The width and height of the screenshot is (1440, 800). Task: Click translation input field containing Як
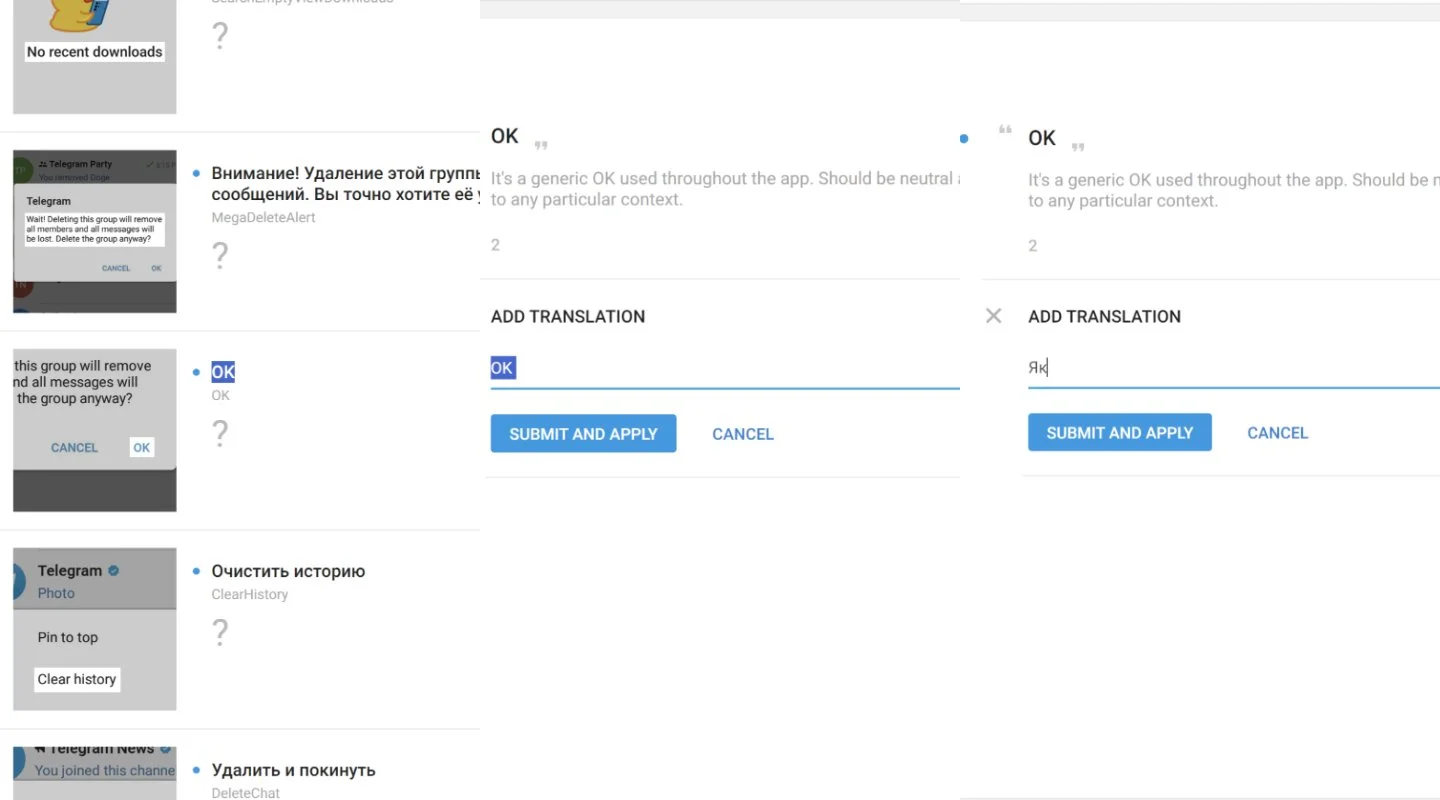coord(1234,367)
